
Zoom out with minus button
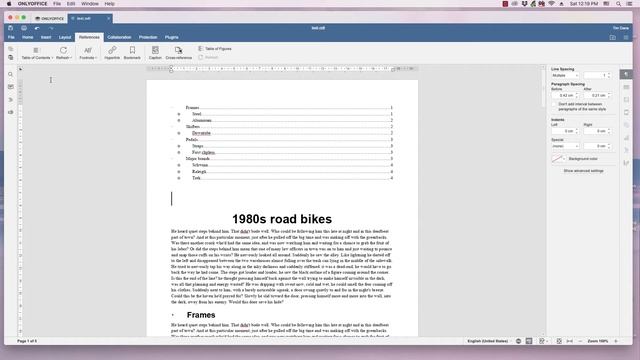(x=580, y=341)
